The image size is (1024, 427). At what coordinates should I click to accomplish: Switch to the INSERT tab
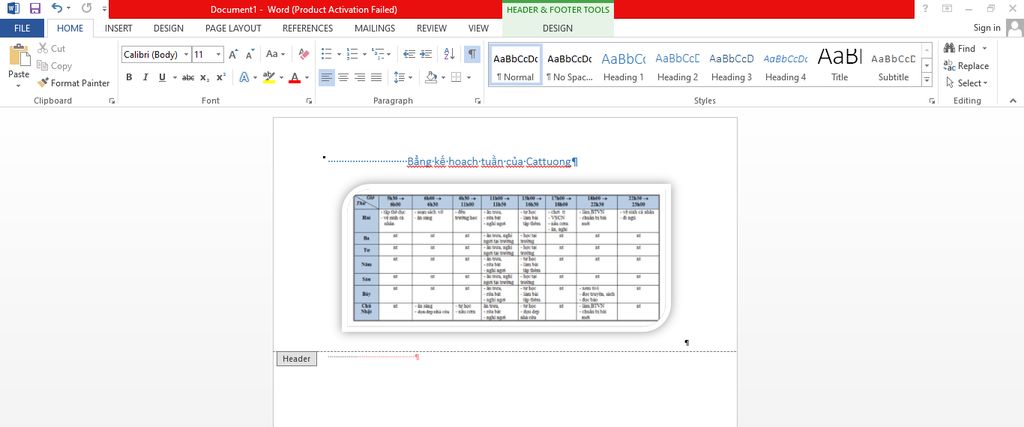[x=118, y=28]
